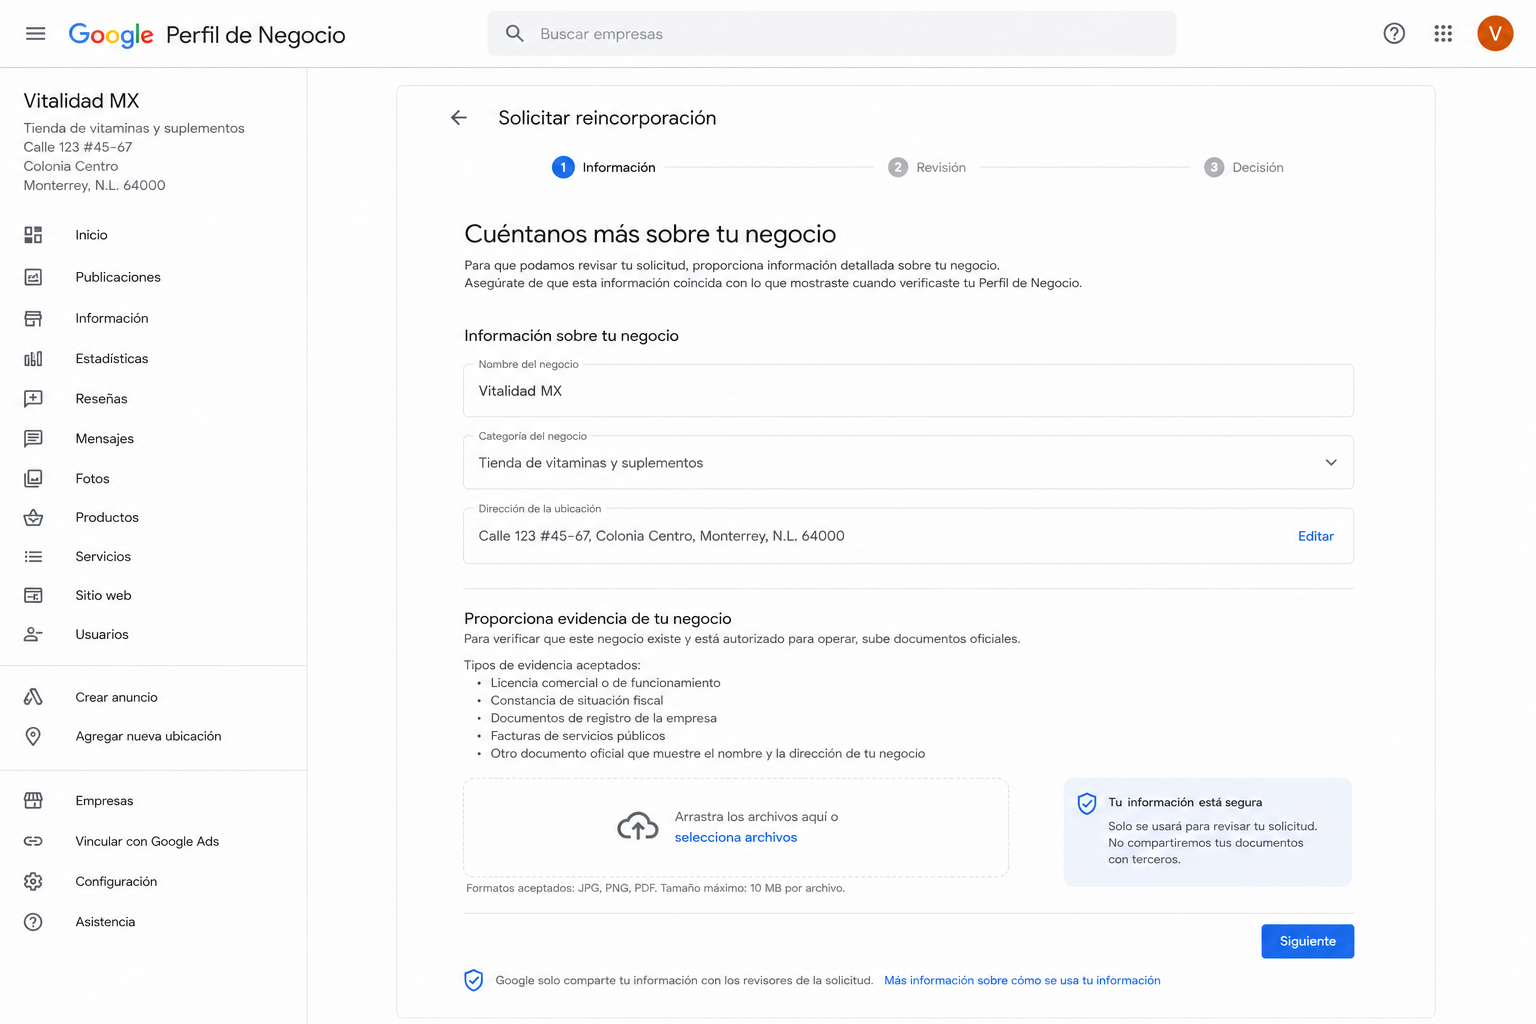This screenshot has width=1536, height=1024.
Task: Click the Configuración gear icon
Action: (33, 881)
